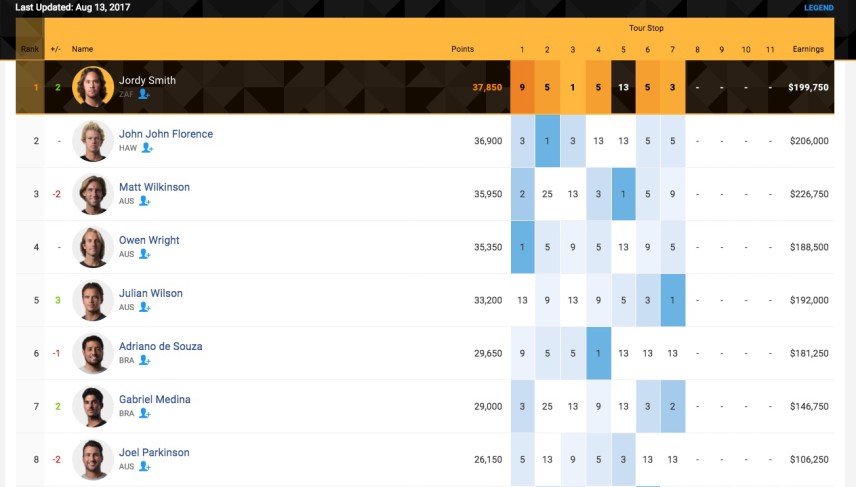Image resolution: width=856 pixels, height=487 pixels.
Task: Open the Legend link
Action: [818, 8]
